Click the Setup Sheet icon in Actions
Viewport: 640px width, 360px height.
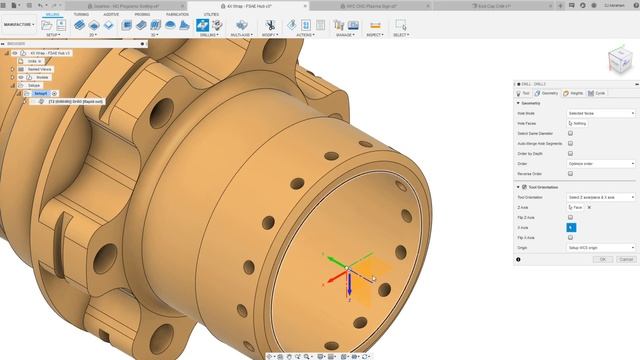pyautogui.click(x=321, y=25)
